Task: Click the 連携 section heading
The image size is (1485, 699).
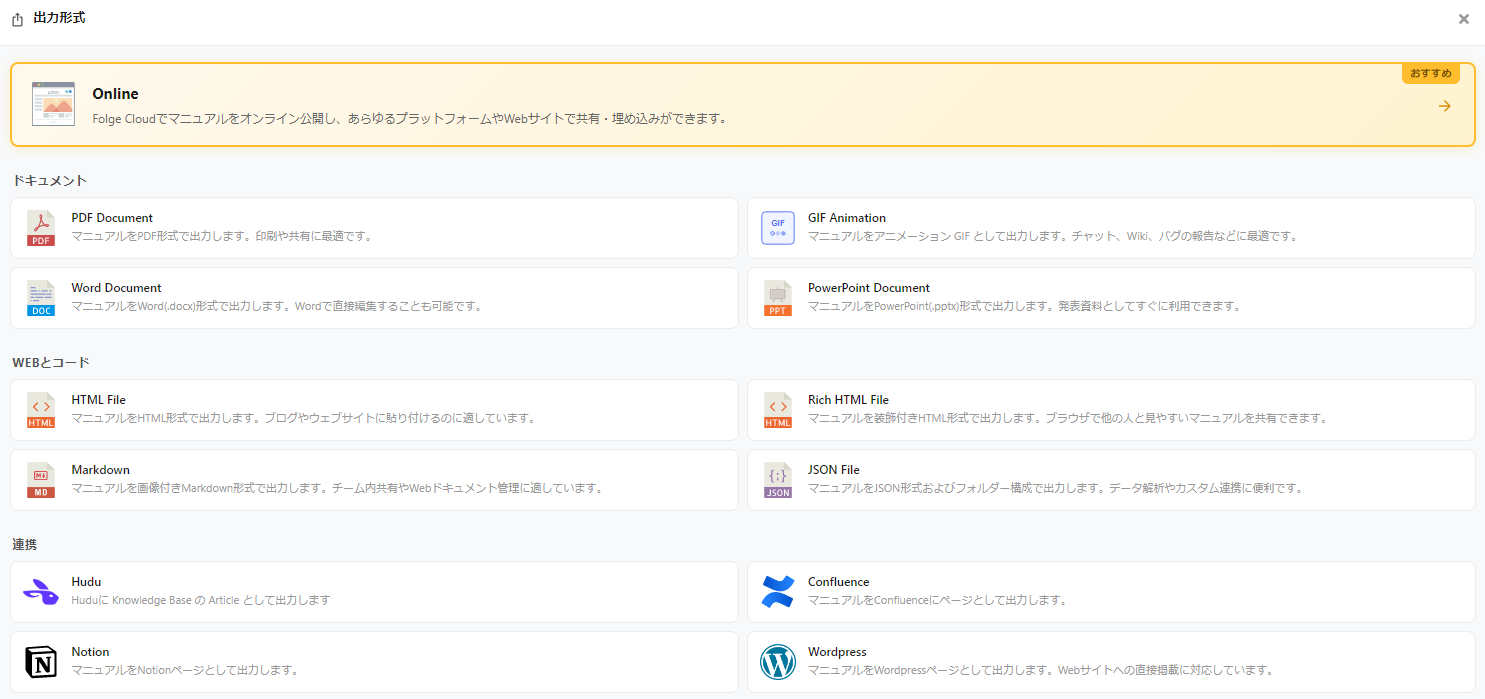Action: 26,545
